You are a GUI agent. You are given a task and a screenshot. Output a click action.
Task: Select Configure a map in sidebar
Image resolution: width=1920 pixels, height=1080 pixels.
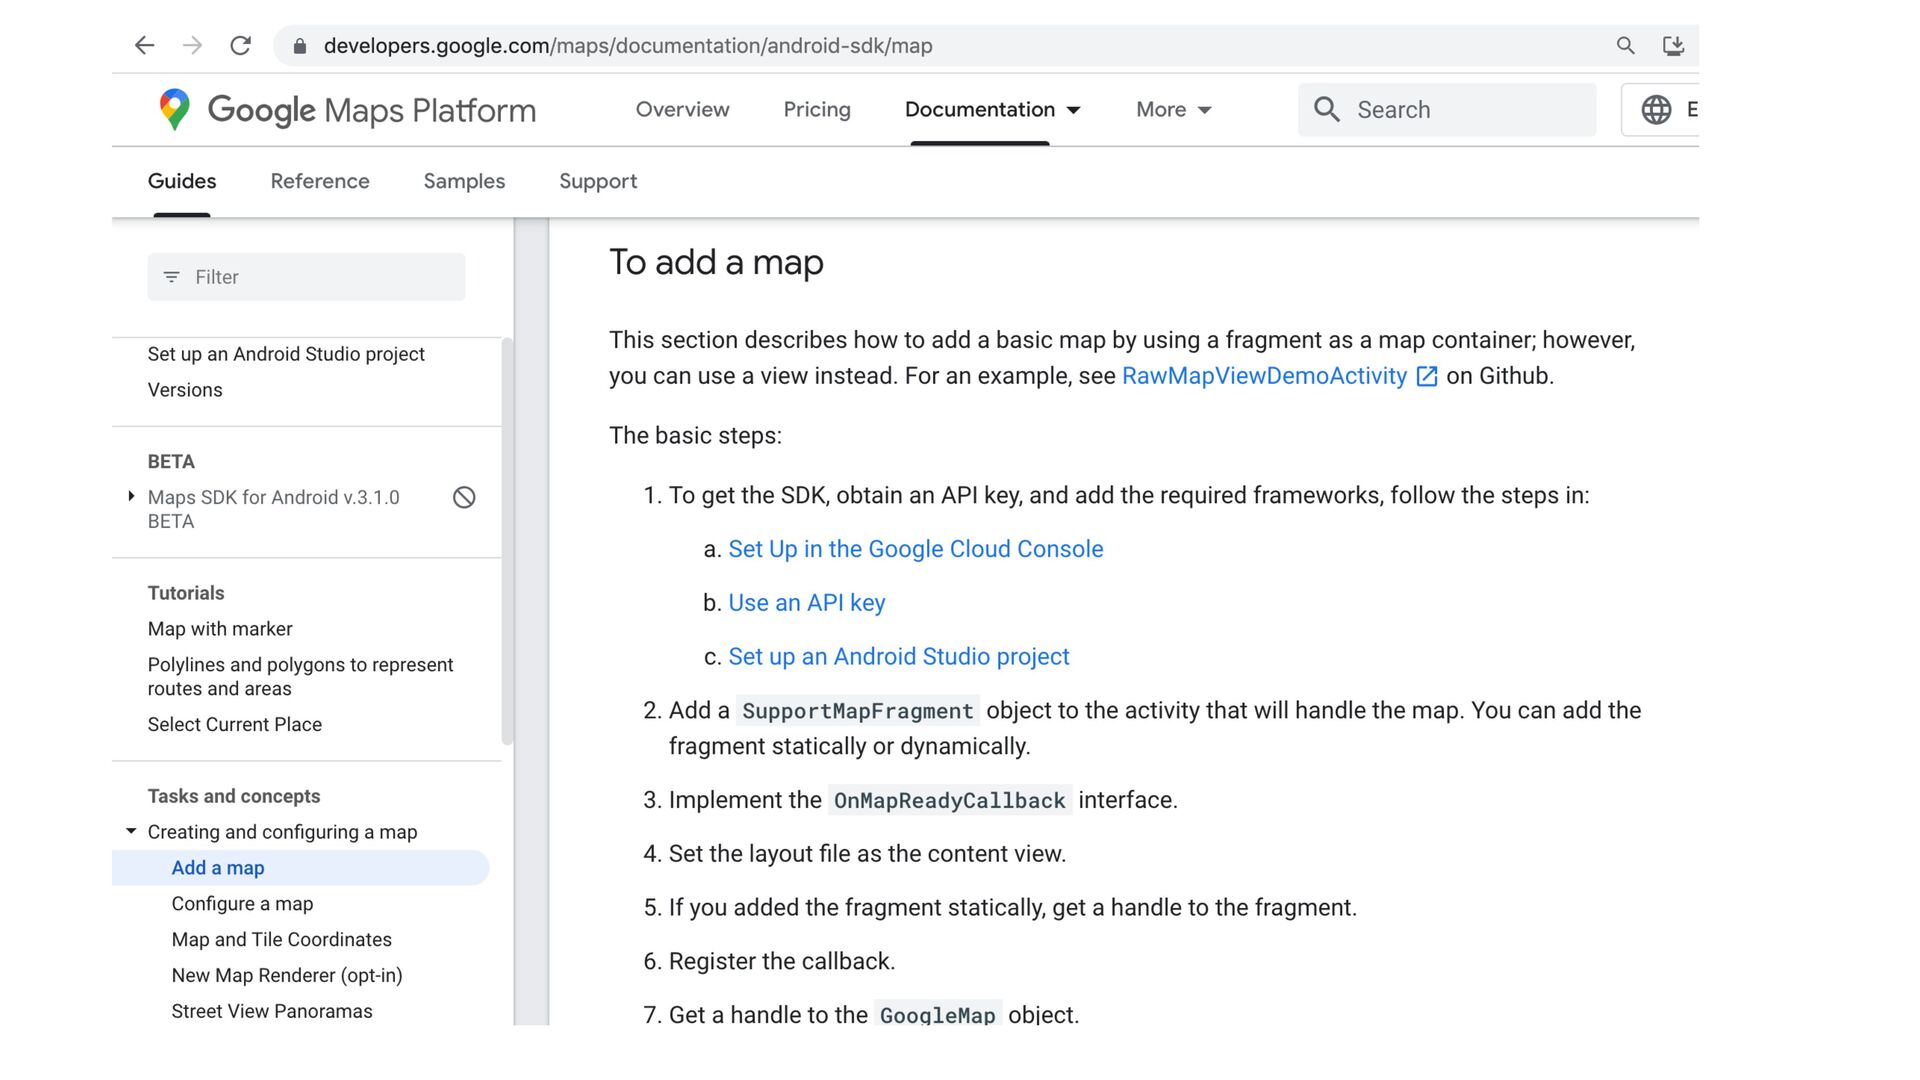click(x=242, y=904)
